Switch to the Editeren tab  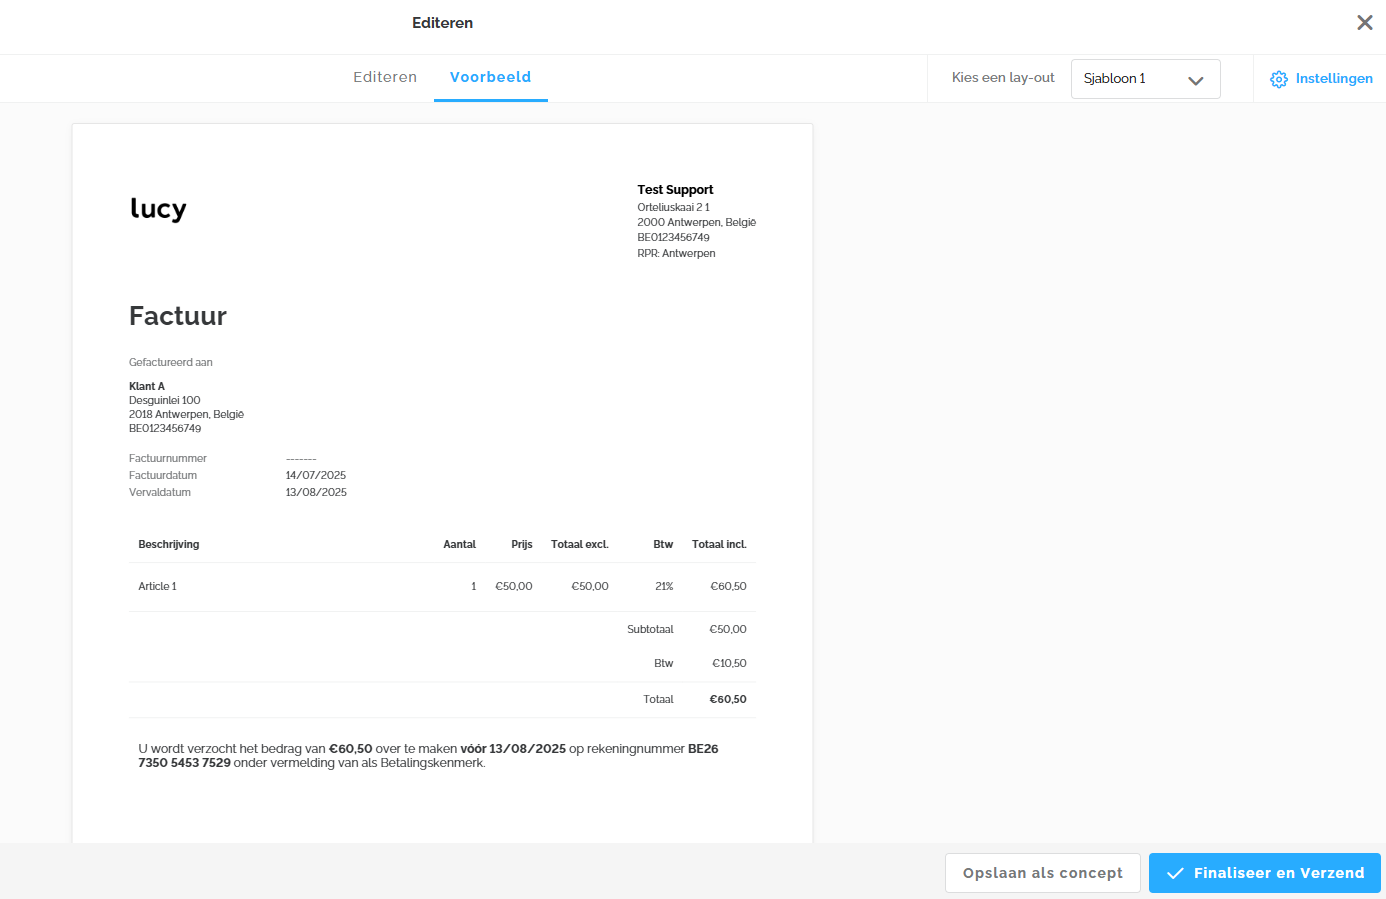point(385,77)
